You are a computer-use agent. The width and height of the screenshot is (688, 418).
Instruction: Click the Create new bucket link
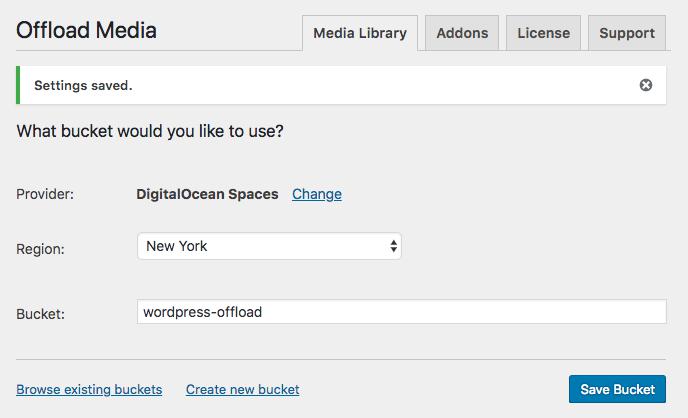click(242, 389)
